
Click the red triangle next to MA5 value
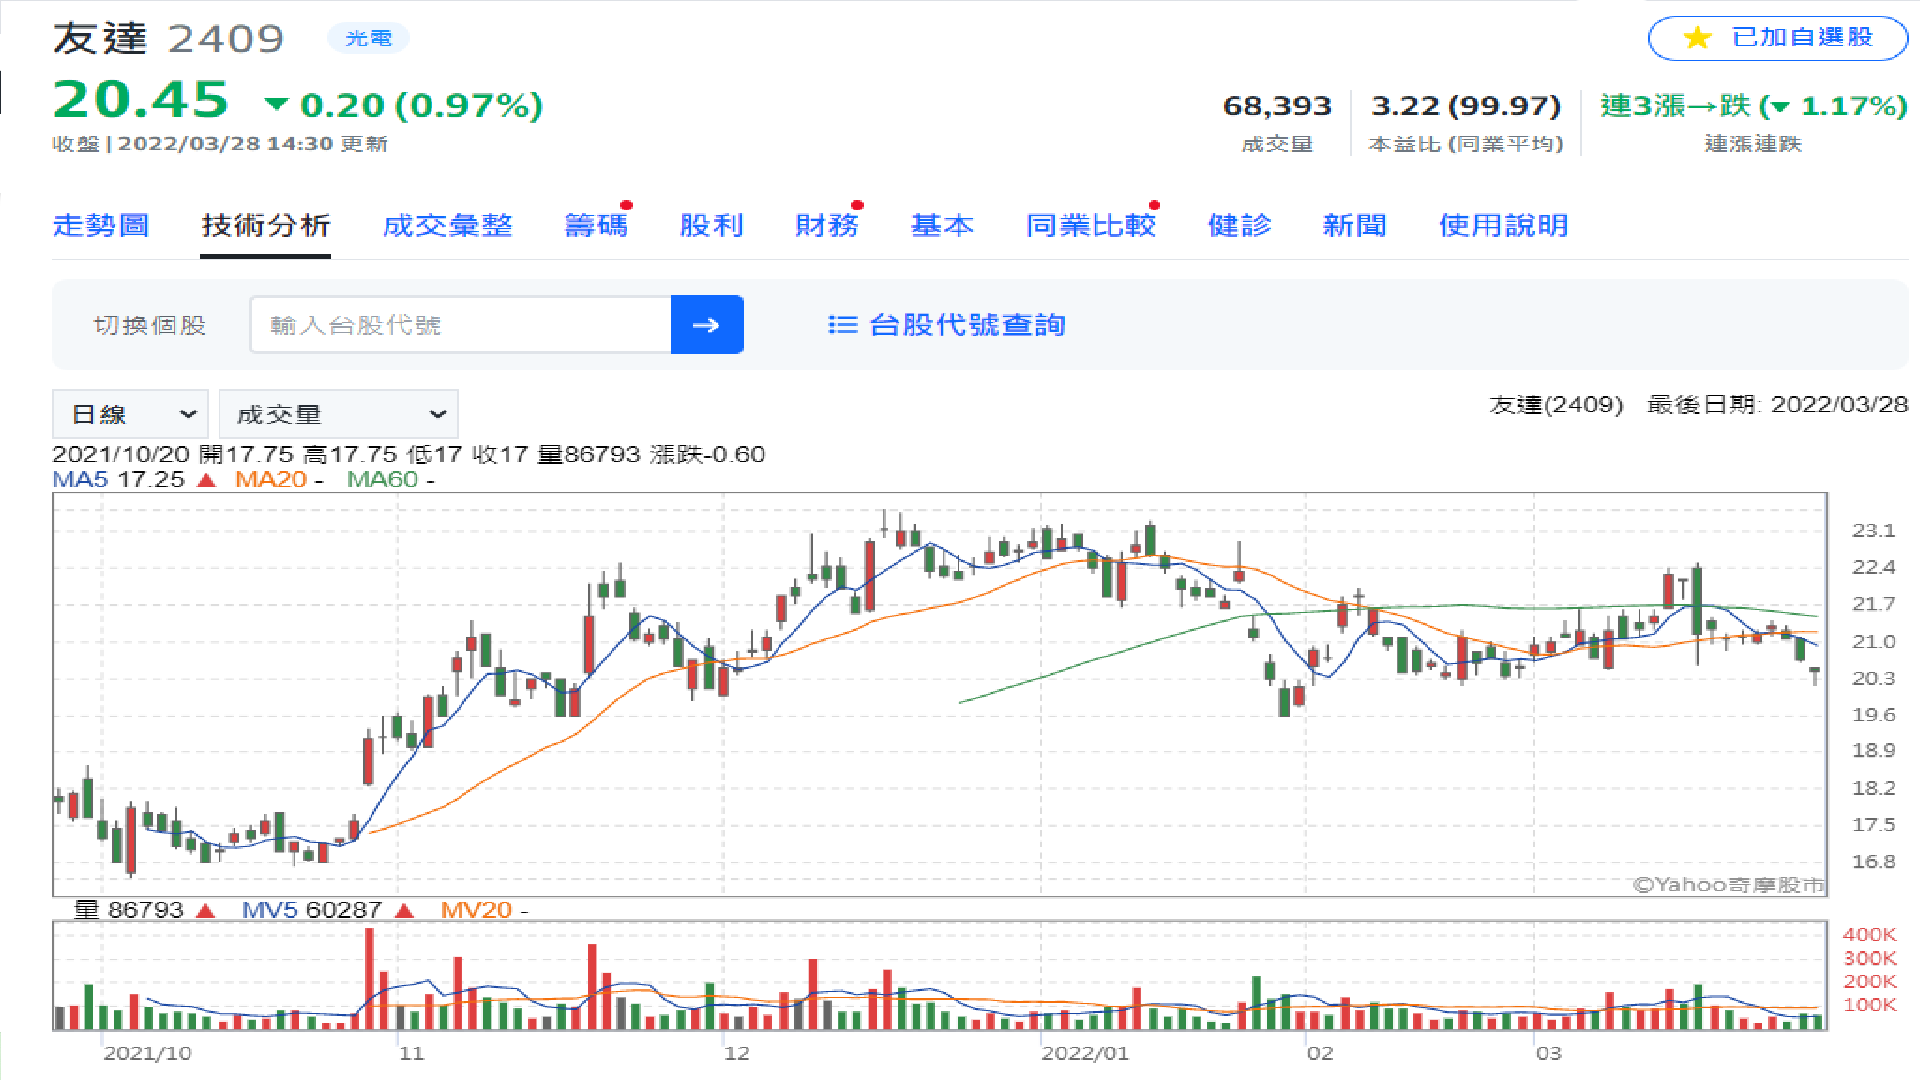(x=207, y=480)
